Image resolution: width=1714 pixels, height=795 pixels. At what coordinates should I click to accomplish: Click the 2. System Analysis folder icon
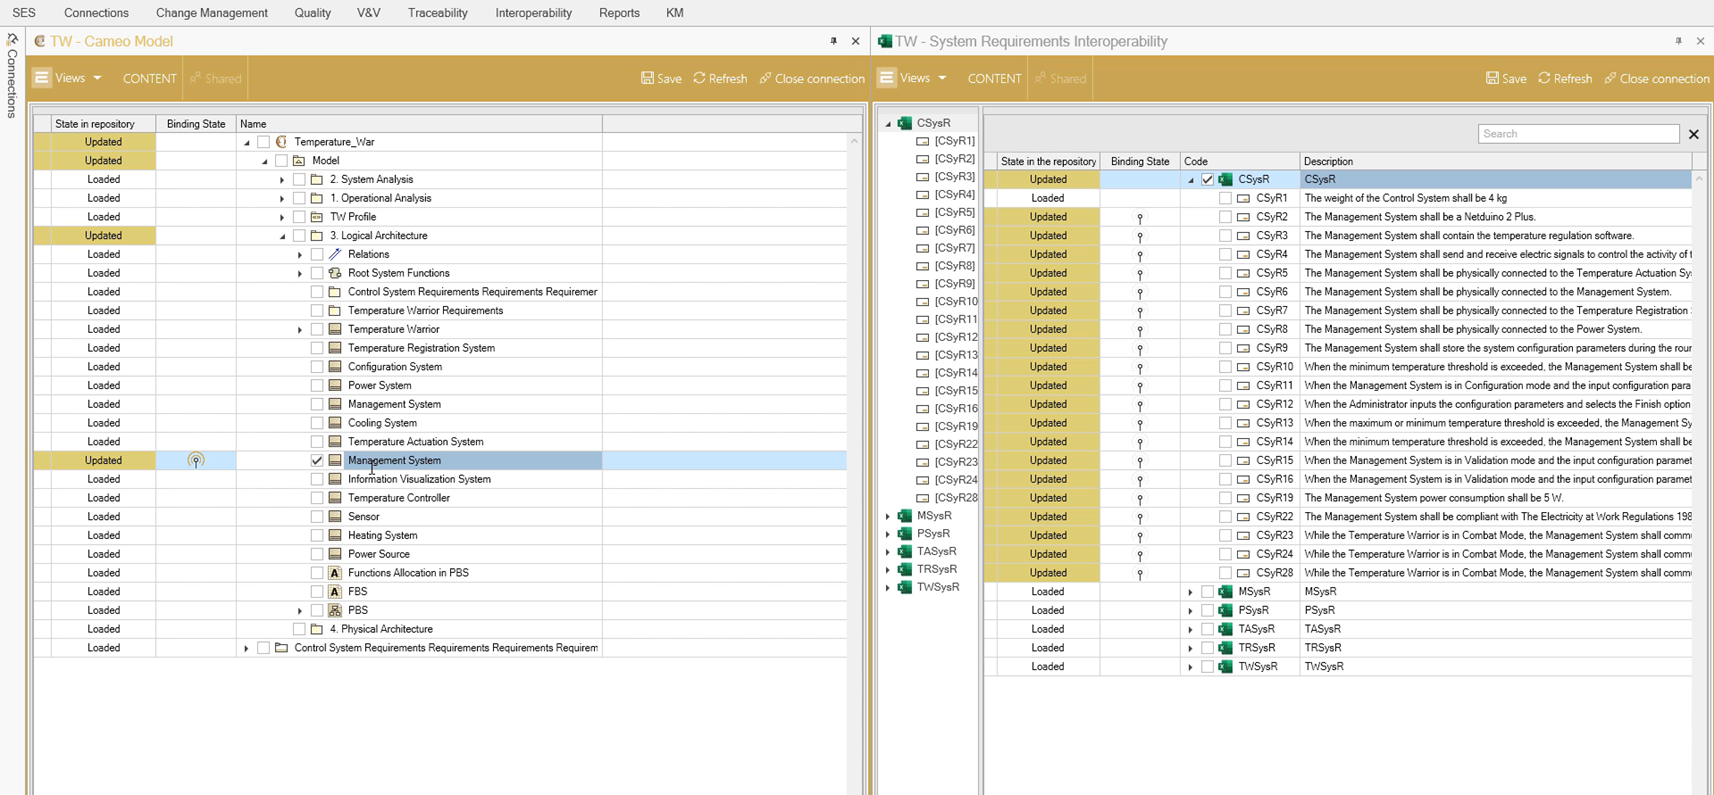tap(317, 179)
